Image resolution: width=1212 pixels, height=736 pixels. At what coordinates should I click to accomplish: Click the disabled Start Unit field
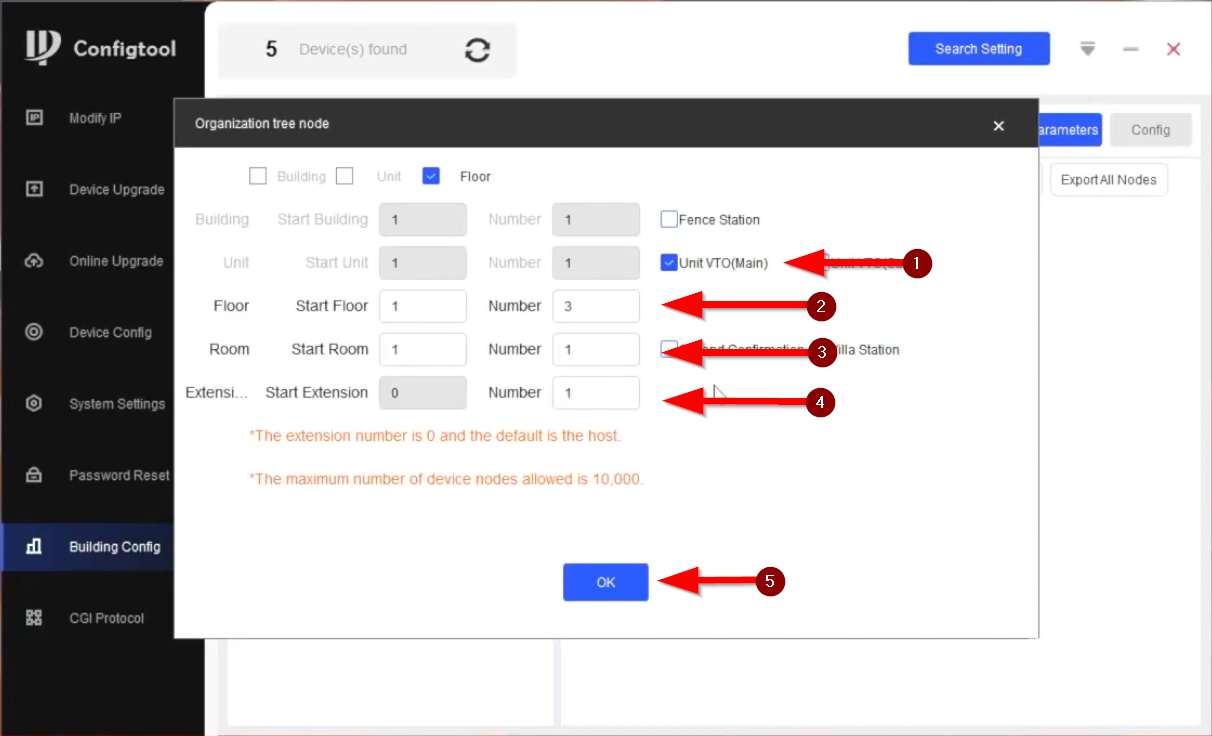click(x=423, y=263)
